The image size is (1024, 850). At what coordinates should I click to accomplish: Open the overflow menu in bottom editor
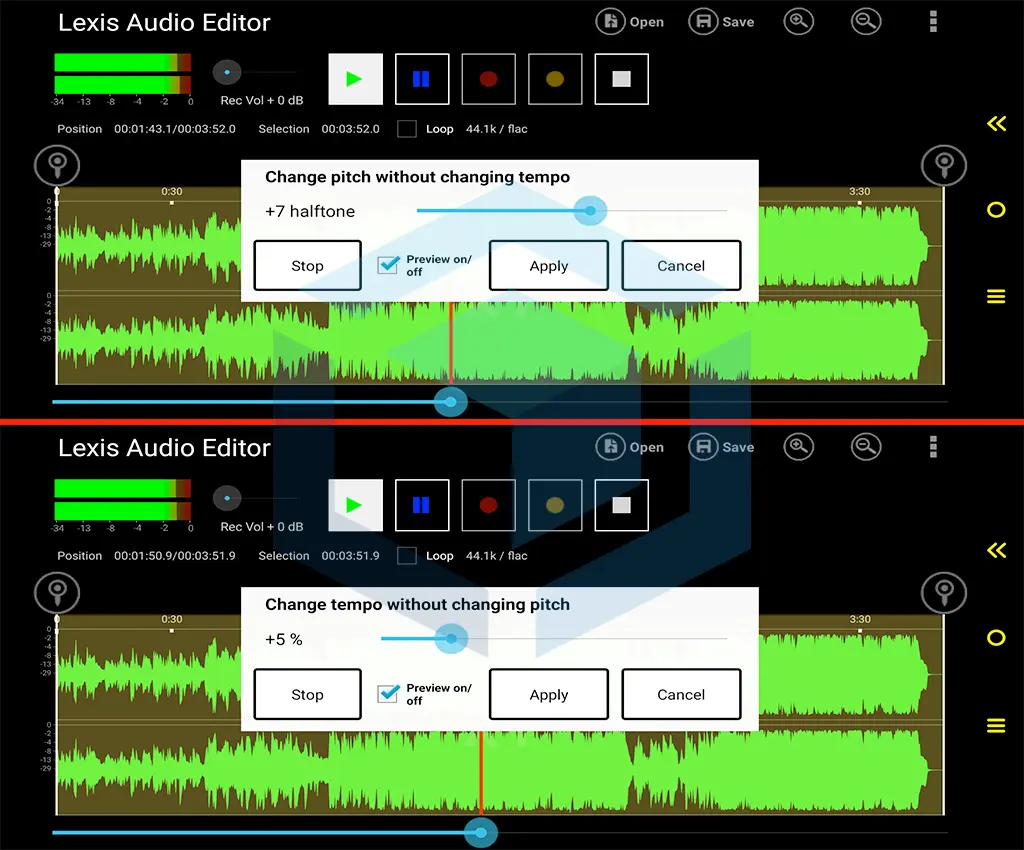(933, 447)
